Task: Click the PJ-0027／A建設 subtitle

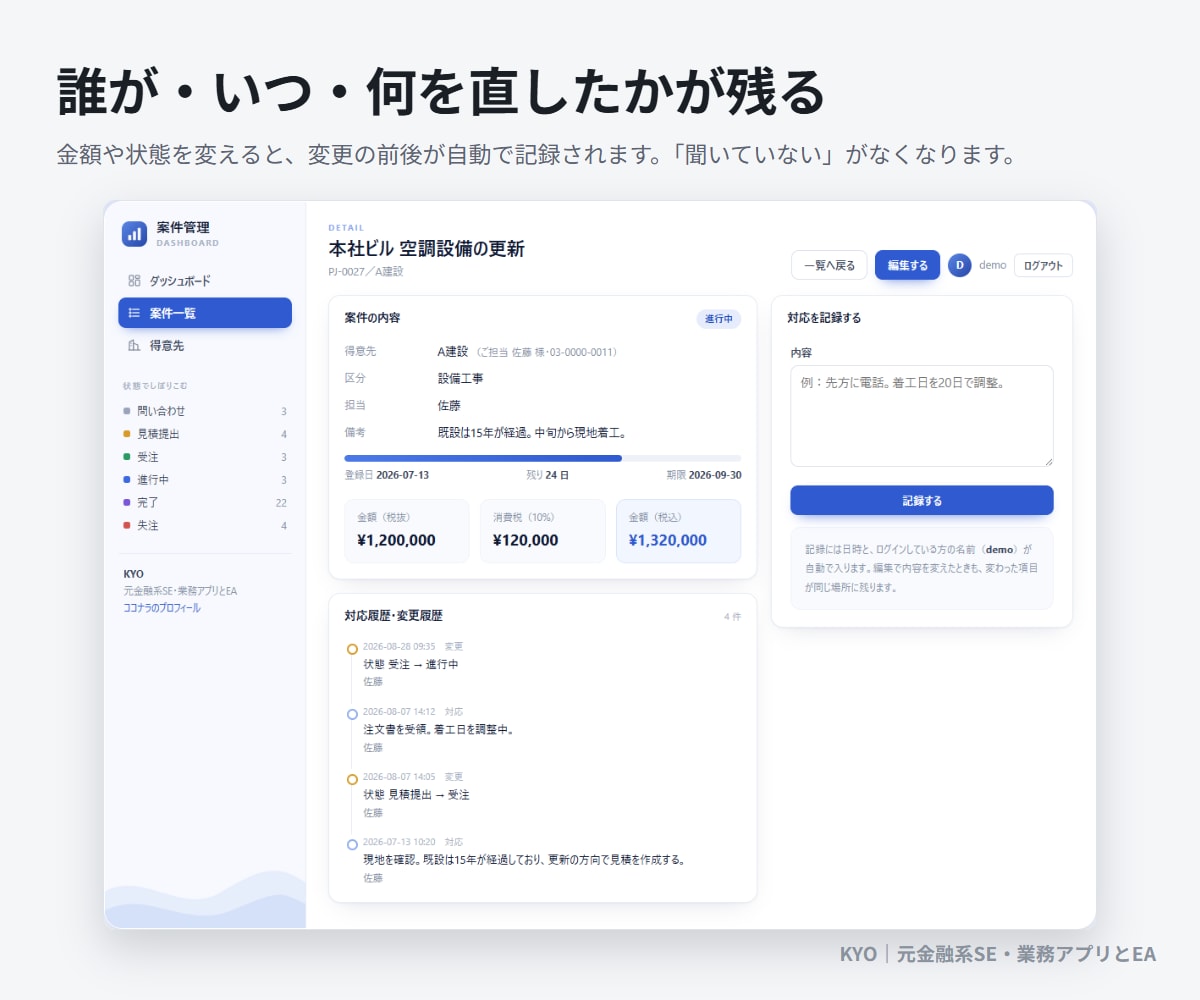Action: click(x=365, y=271)
